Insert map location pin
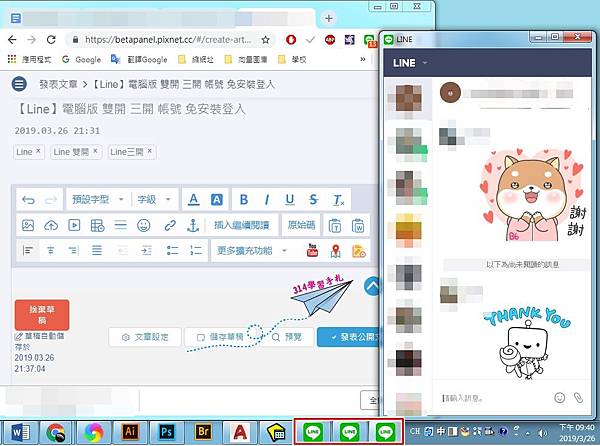Image resolution: width=600 pixels, height=446 pixels. click(336, 251)
